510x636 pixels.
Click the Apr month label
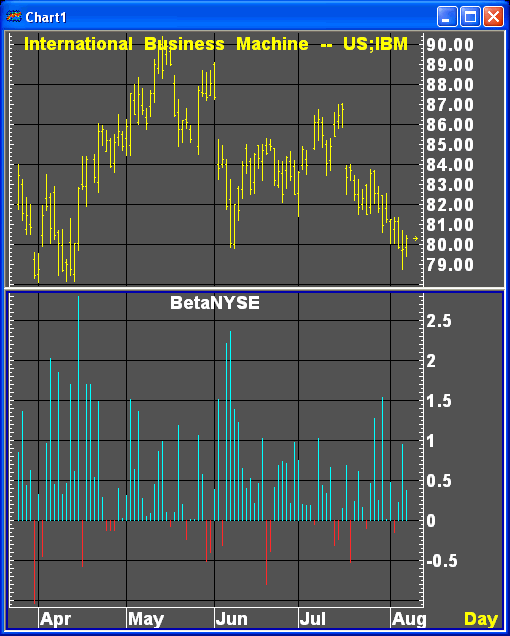click(56, 619)
